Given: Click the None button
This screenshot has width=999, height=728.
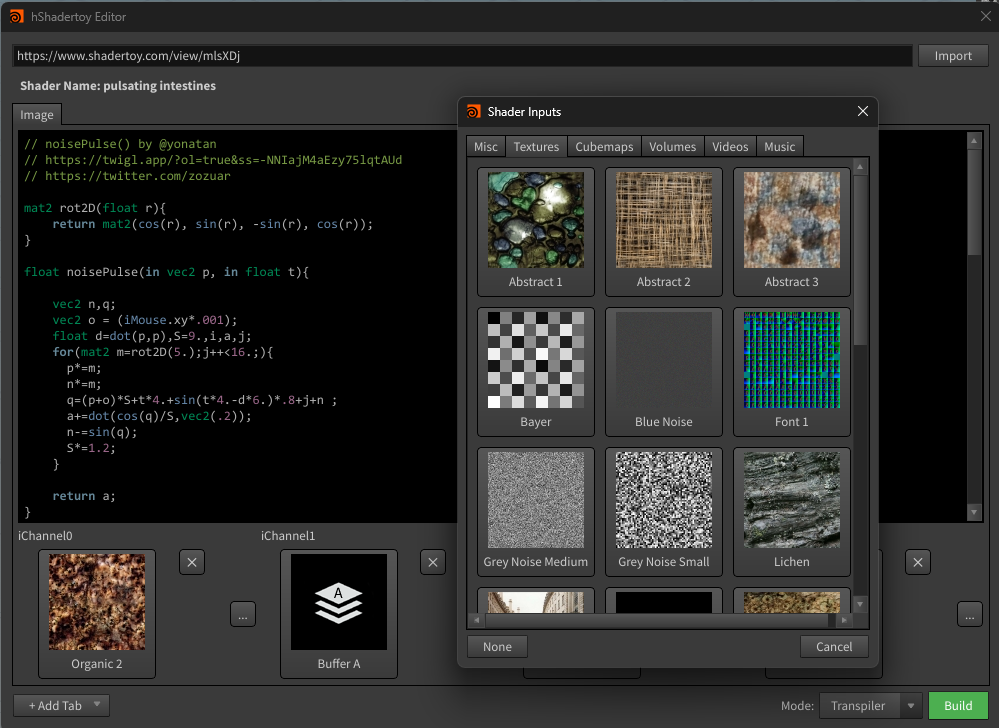Looking at the screenshot, I should coord(498,646).
